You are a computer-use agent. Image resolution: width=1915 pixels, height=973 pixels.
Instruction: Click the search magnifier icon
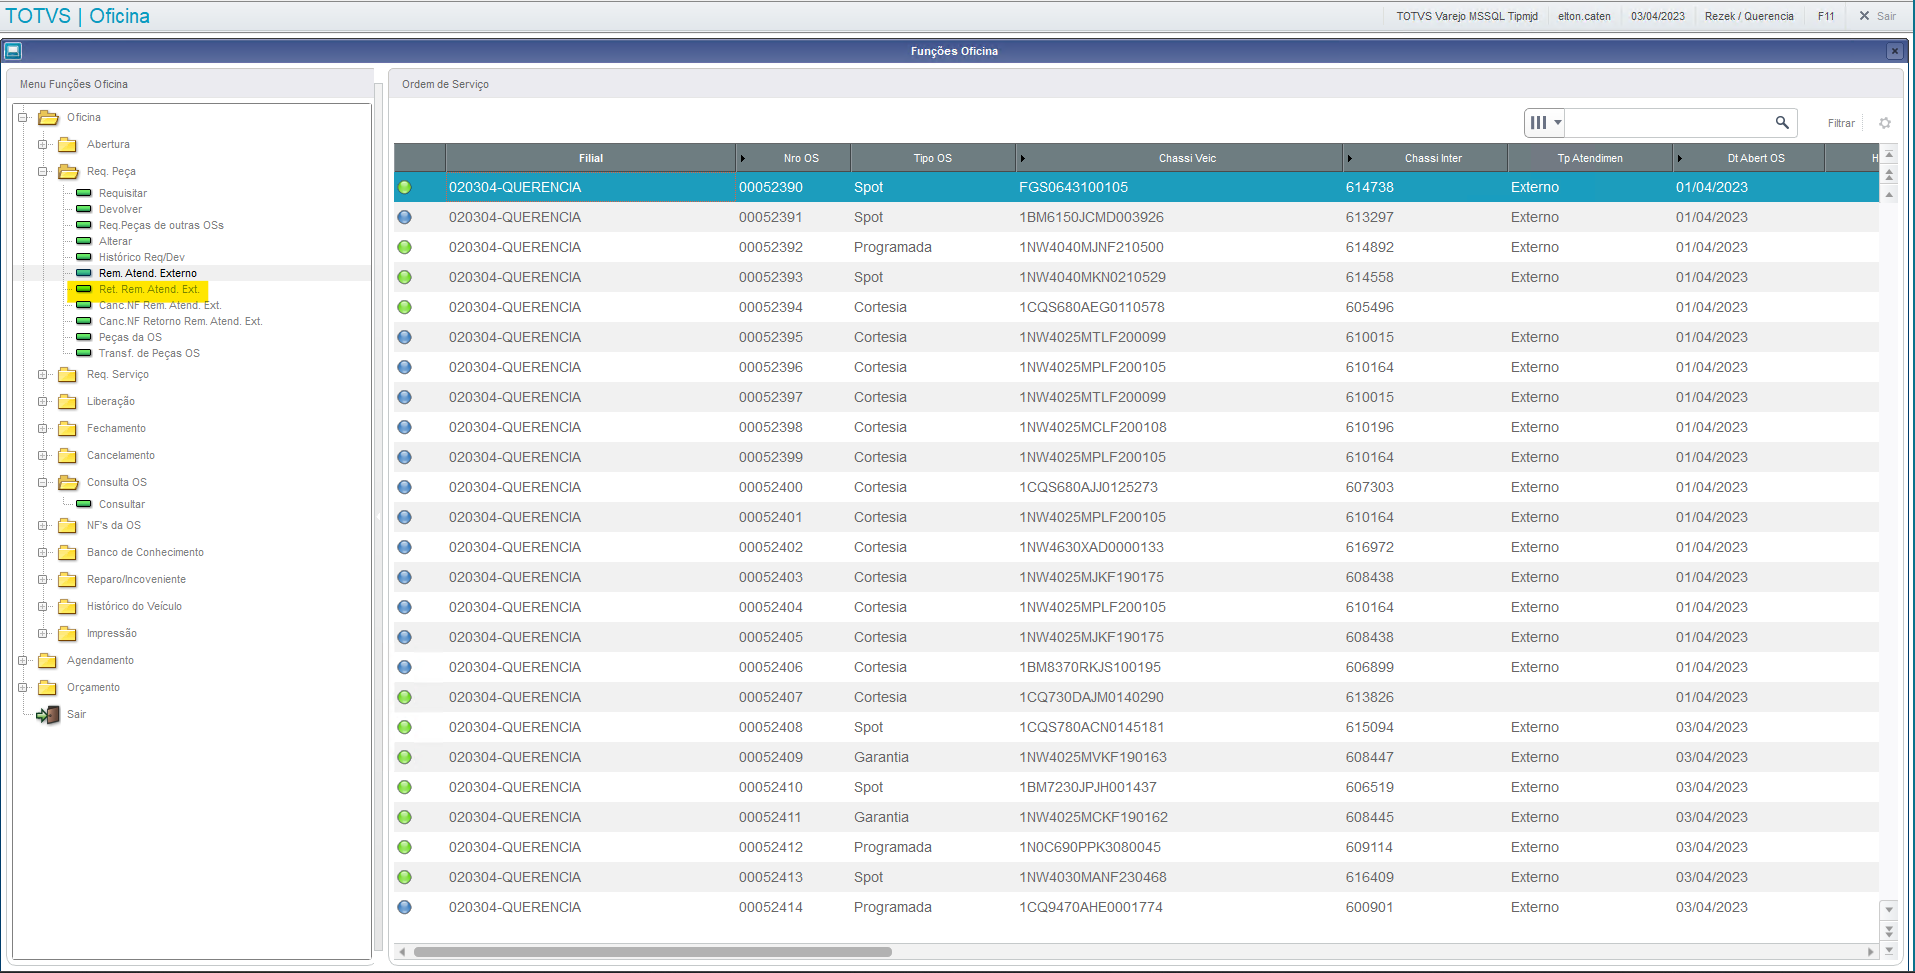(x=1781, y=122)
